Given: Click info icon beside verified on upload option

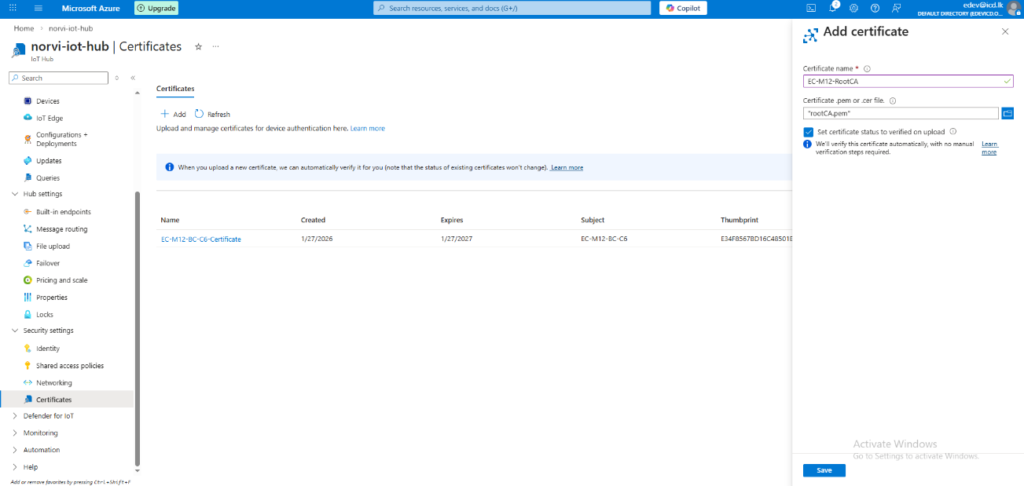Looking at the screenshot, I should (953, 131).
